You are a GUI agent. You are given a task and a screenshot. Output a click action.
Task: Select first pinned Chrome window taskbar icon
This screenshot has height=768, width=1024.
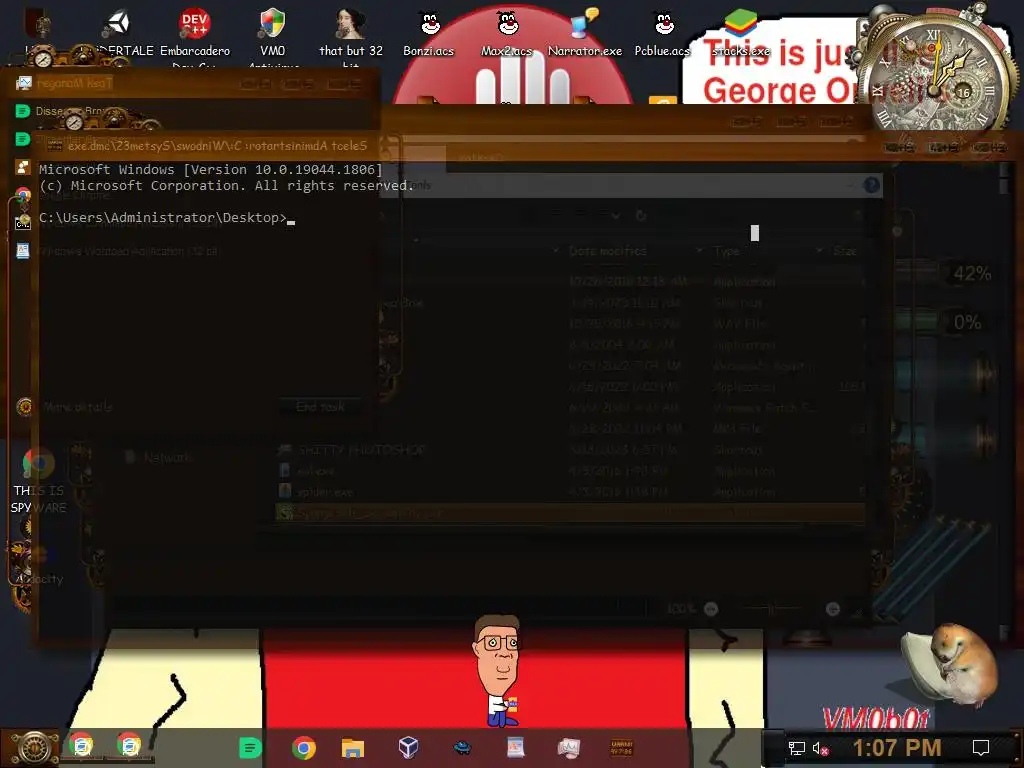(81, 746)
